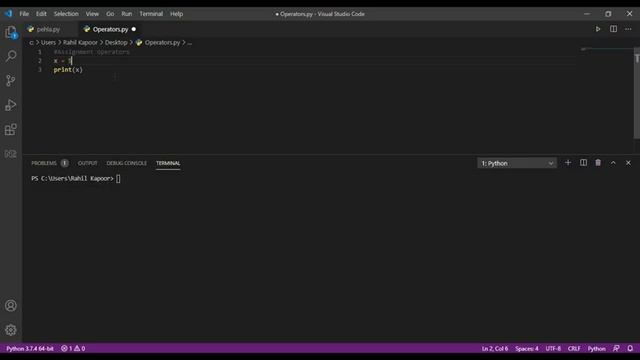Image resolution: width=640 pixels, height=360 pixels.
Task: Click the comment on line 1
Action: [x=91, y=52]
